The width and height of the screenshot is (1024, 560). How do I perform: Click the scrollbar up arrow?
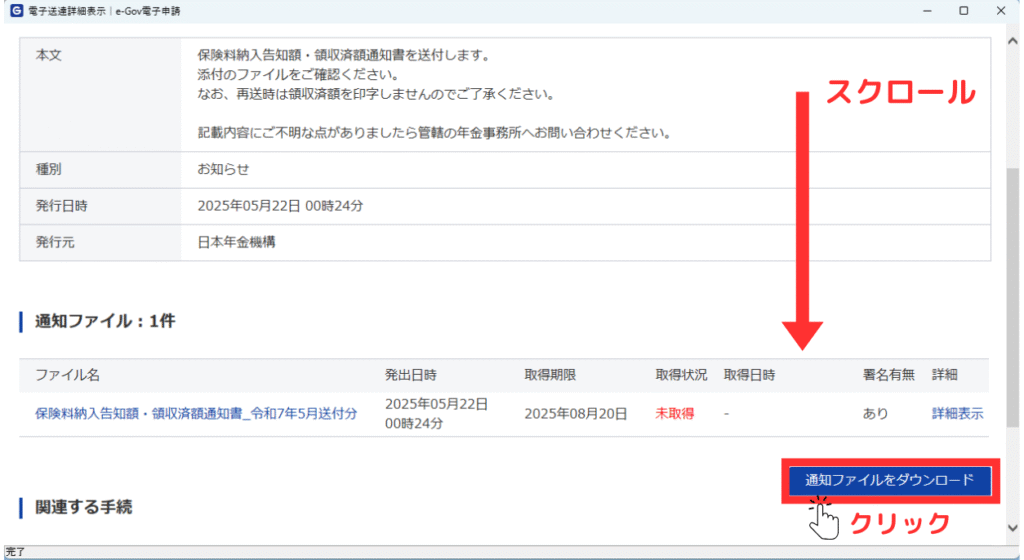1013,40
